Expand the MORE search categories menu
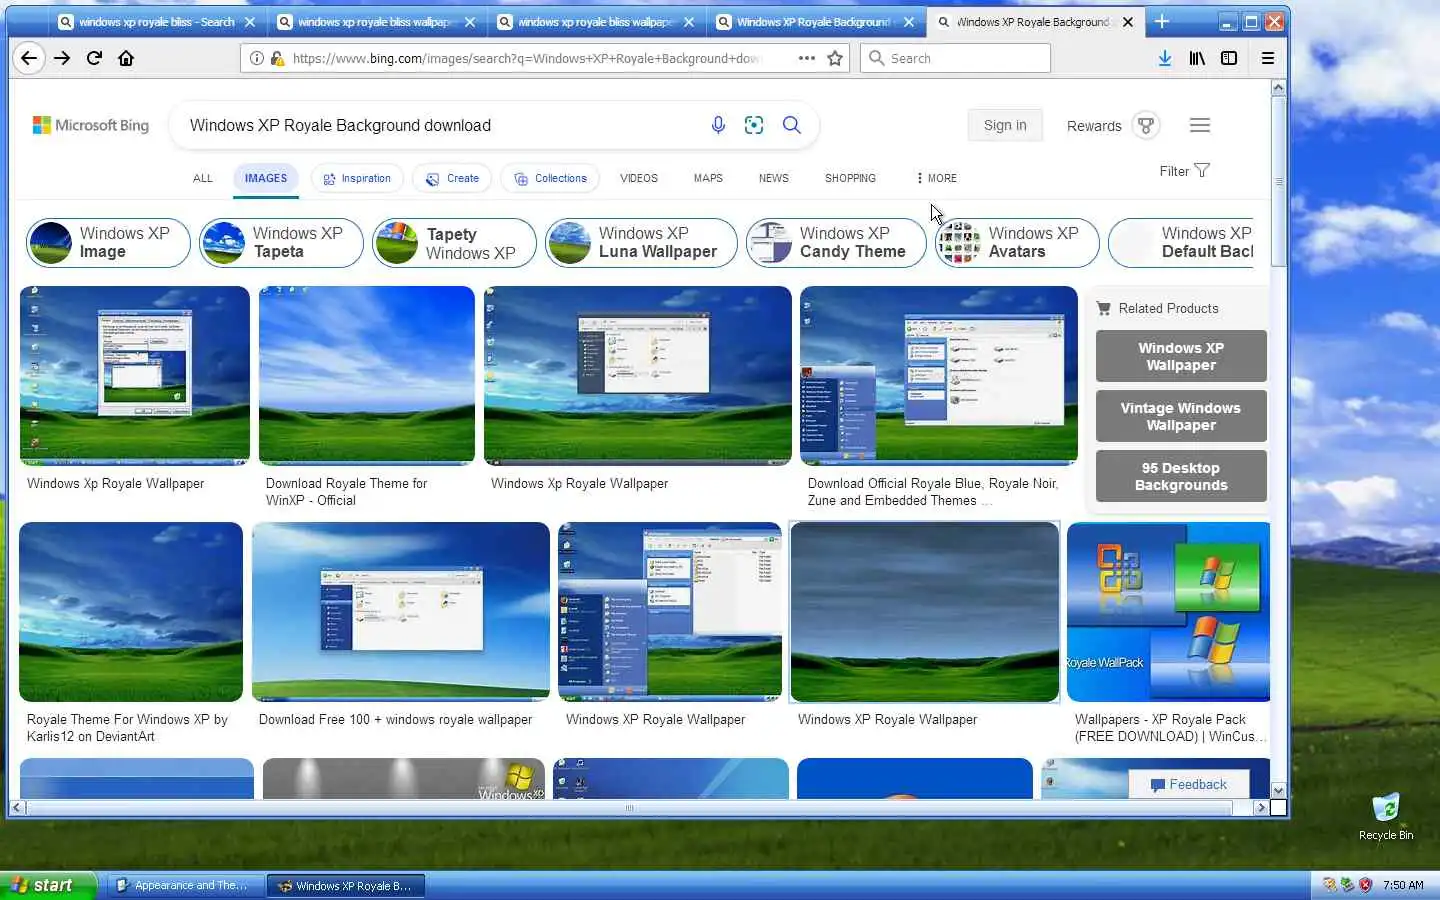This screenshot has width=1440, height=900. coord(936,178)
